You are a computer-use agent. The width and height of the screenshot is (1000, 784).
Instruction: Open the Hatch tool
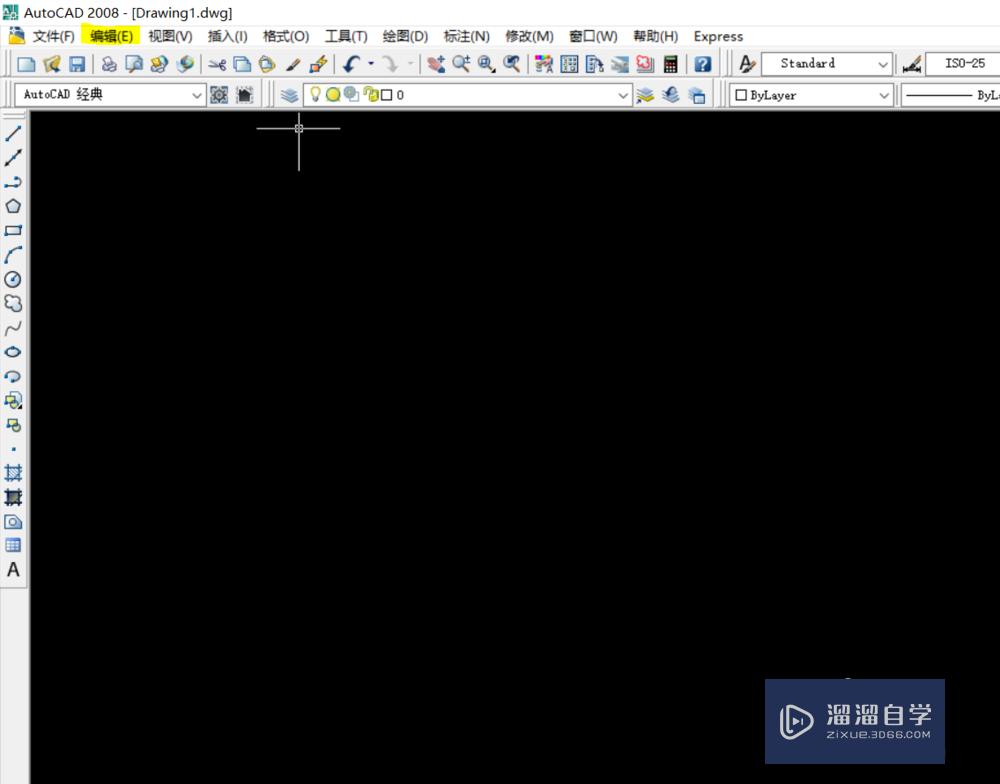point(13,472)
